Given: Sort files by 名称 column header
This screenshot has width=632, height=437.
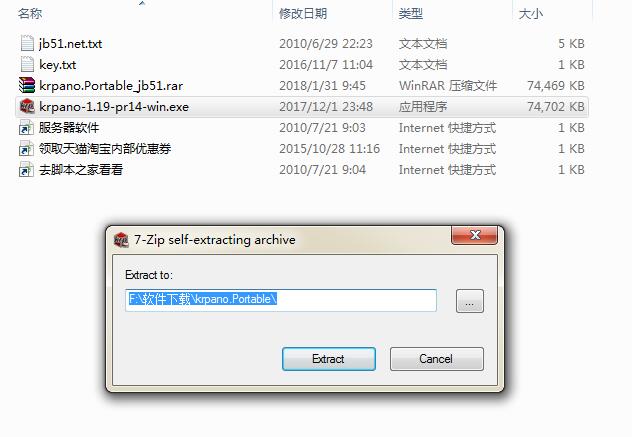Looking at the screenshot, I should 29,13.
